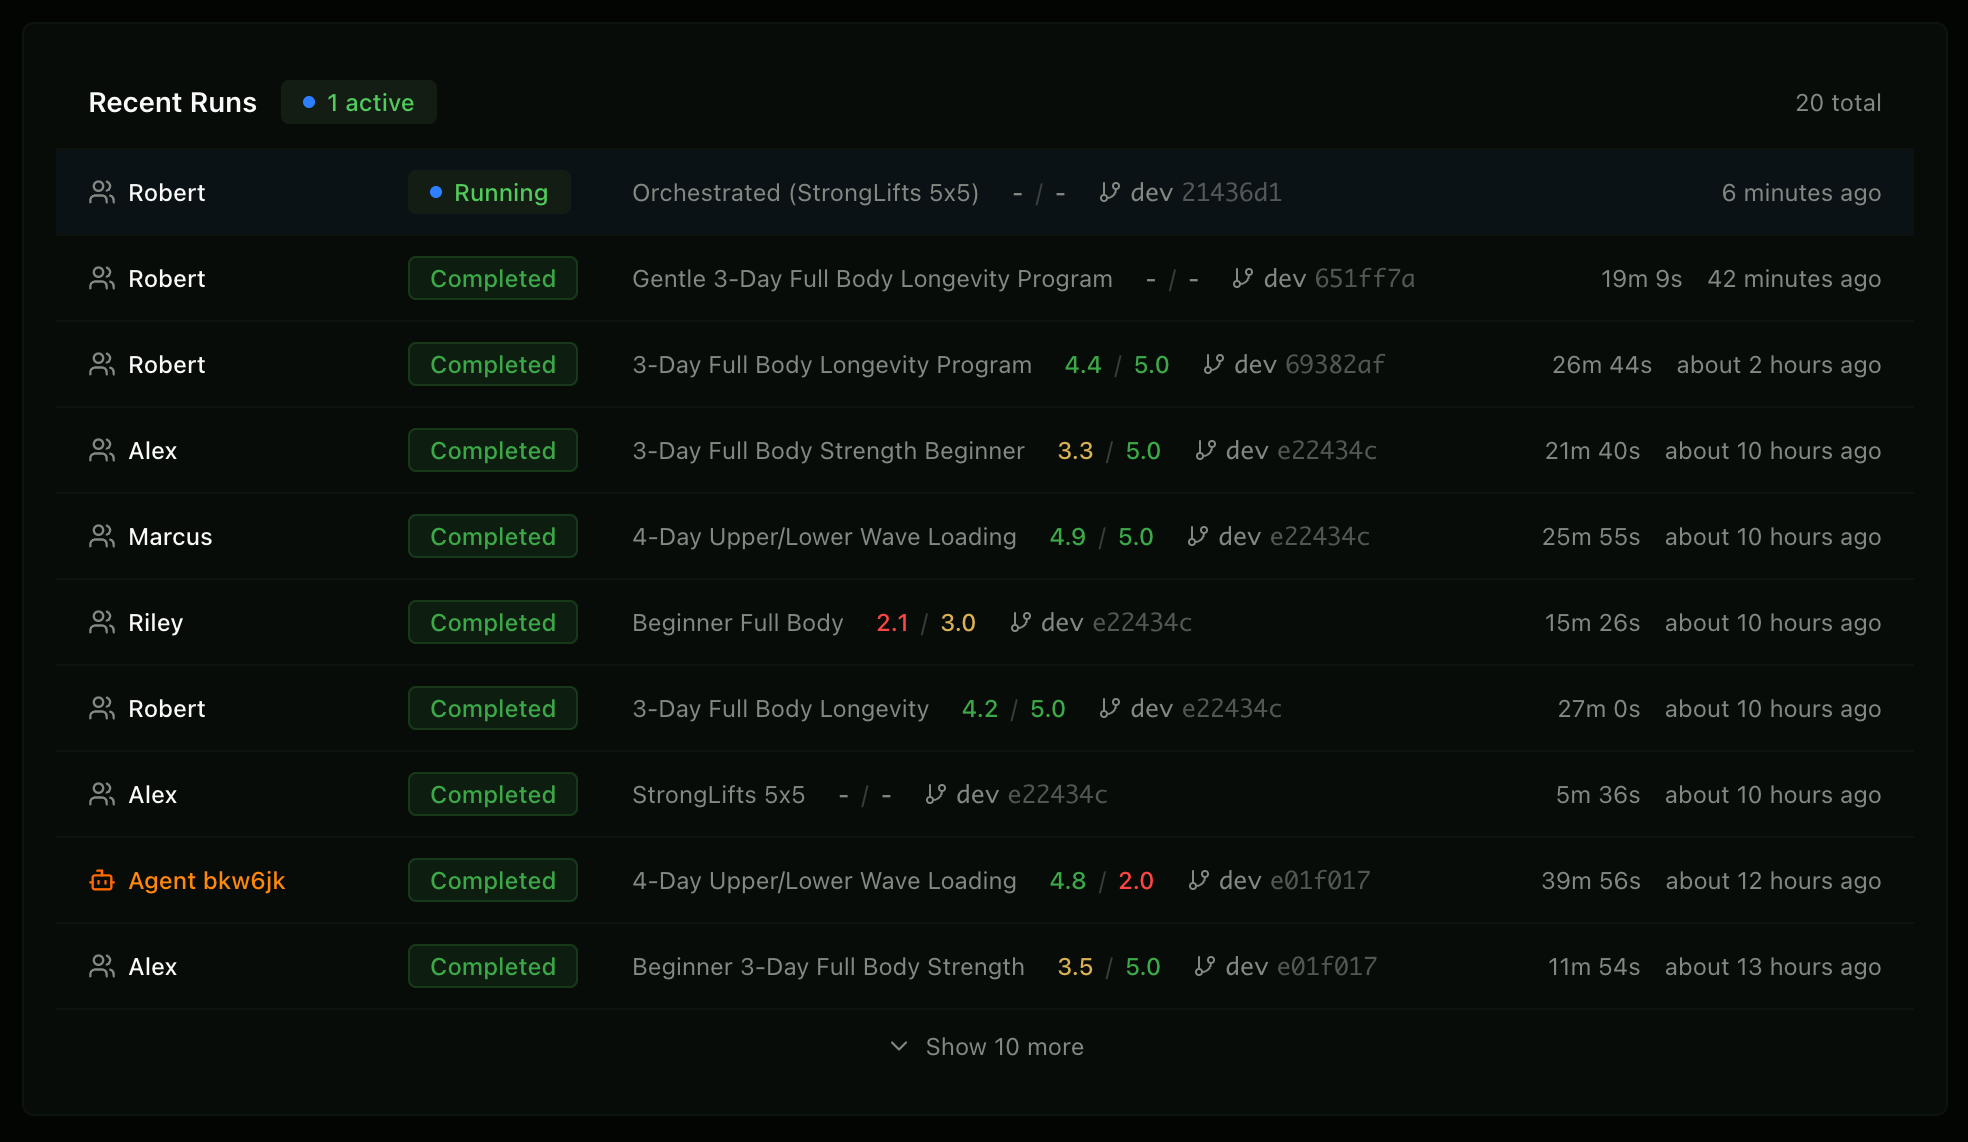
Task: Click the branch icon in Riley's row
Action: click(x=1020, y=622)
